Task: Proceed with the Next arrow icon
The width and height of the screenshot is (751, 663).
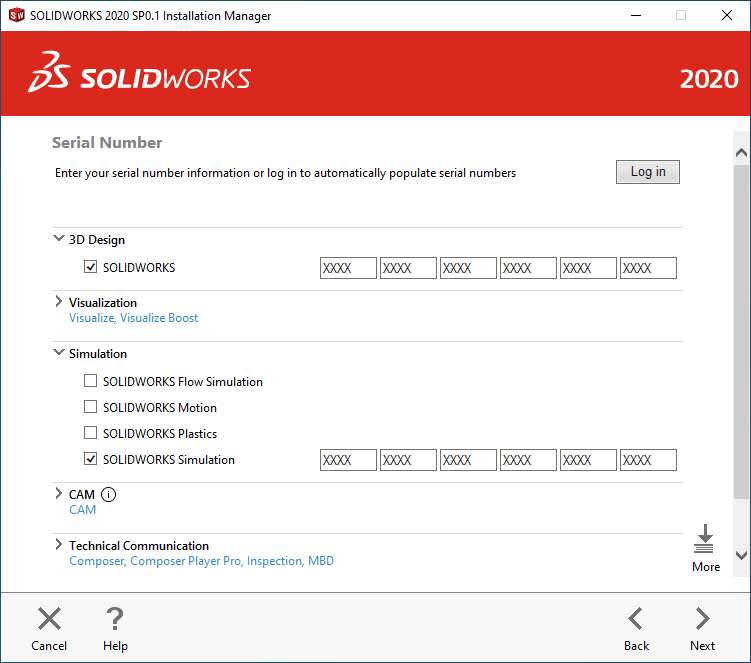Action: (702, 619)
